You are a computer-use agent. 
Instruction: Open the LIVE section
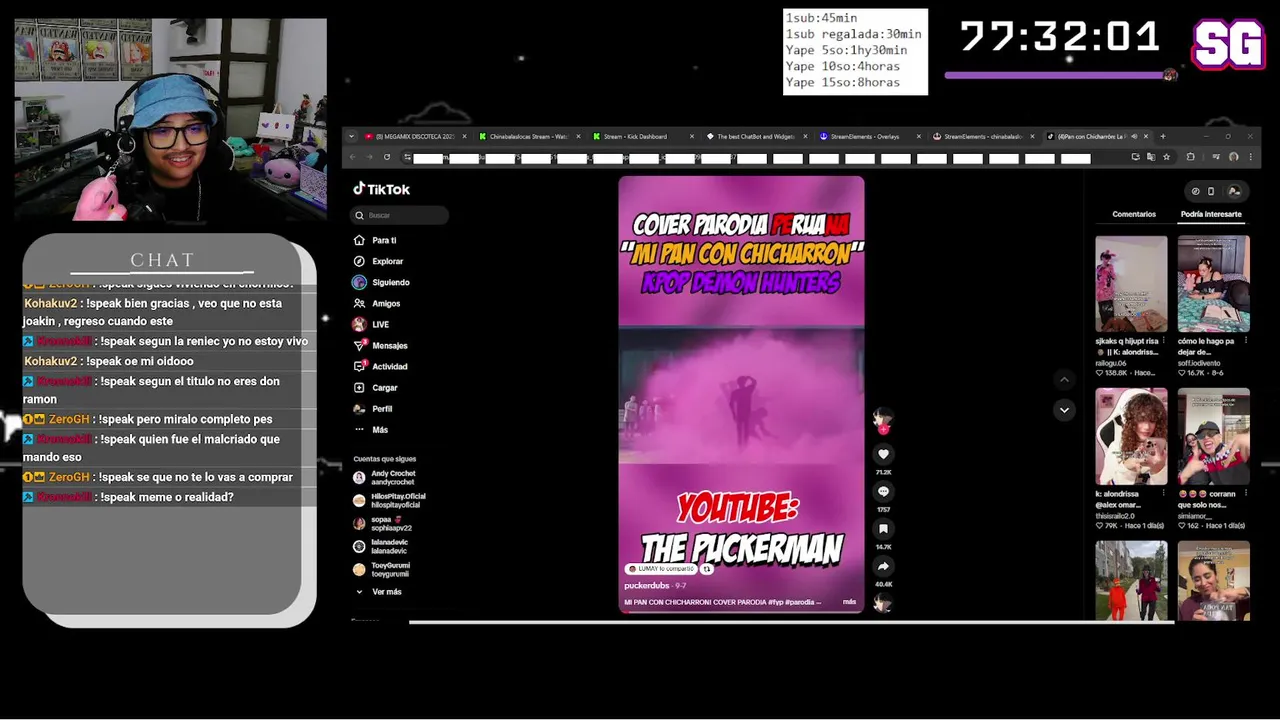(371, 324)
